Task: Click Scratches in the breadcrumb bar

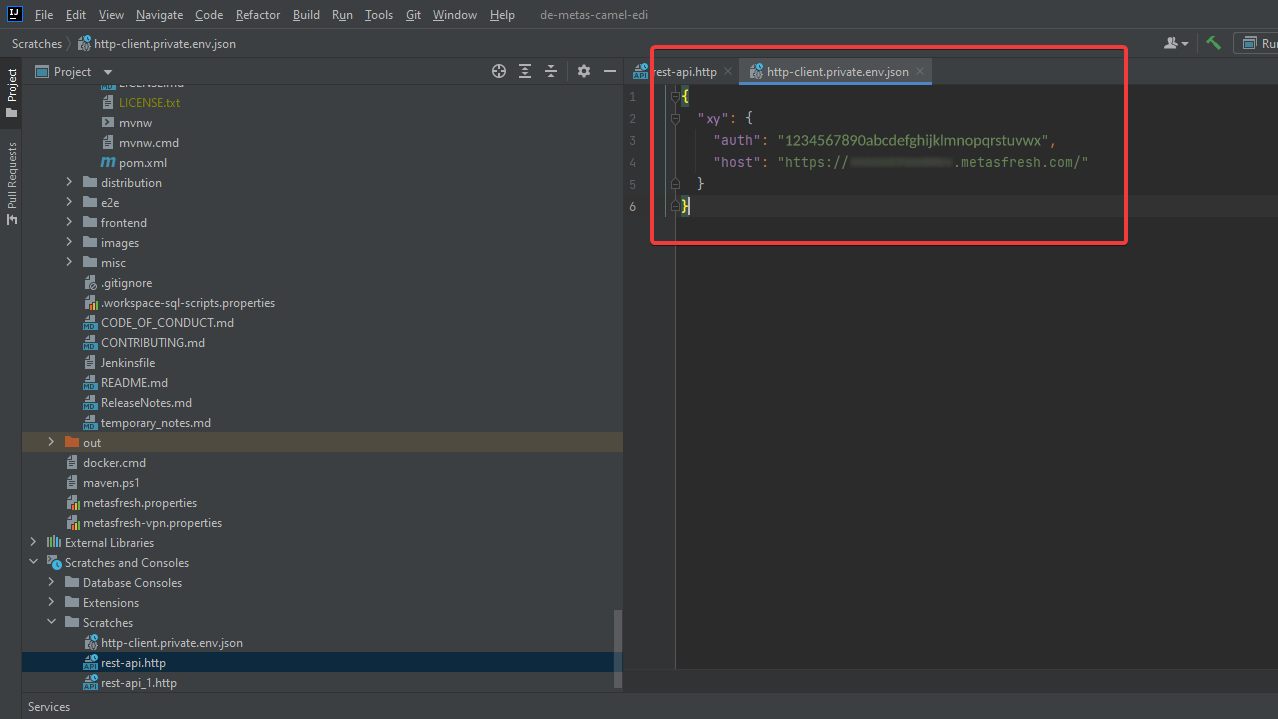Action: pos(36,43)
